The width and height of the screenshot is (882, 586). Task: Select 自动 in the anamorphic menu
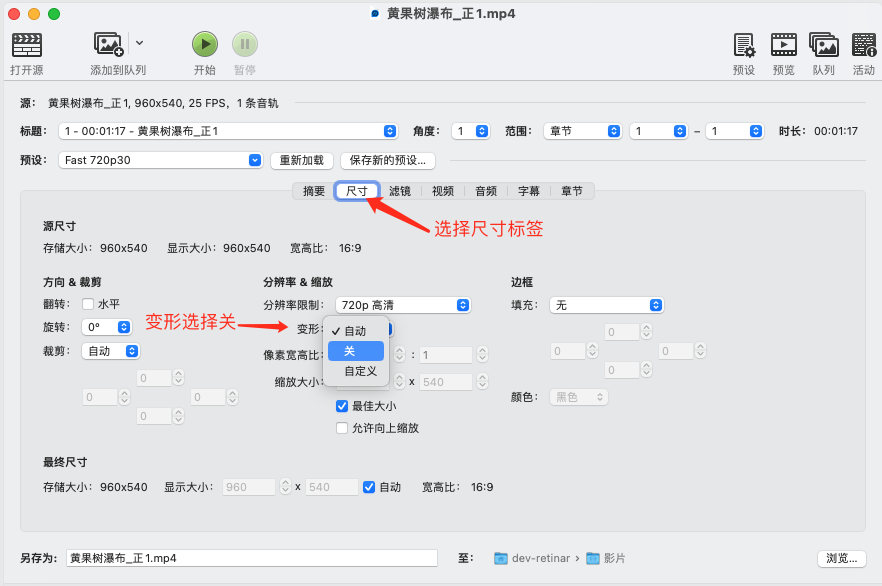click(x=356, y=331)
